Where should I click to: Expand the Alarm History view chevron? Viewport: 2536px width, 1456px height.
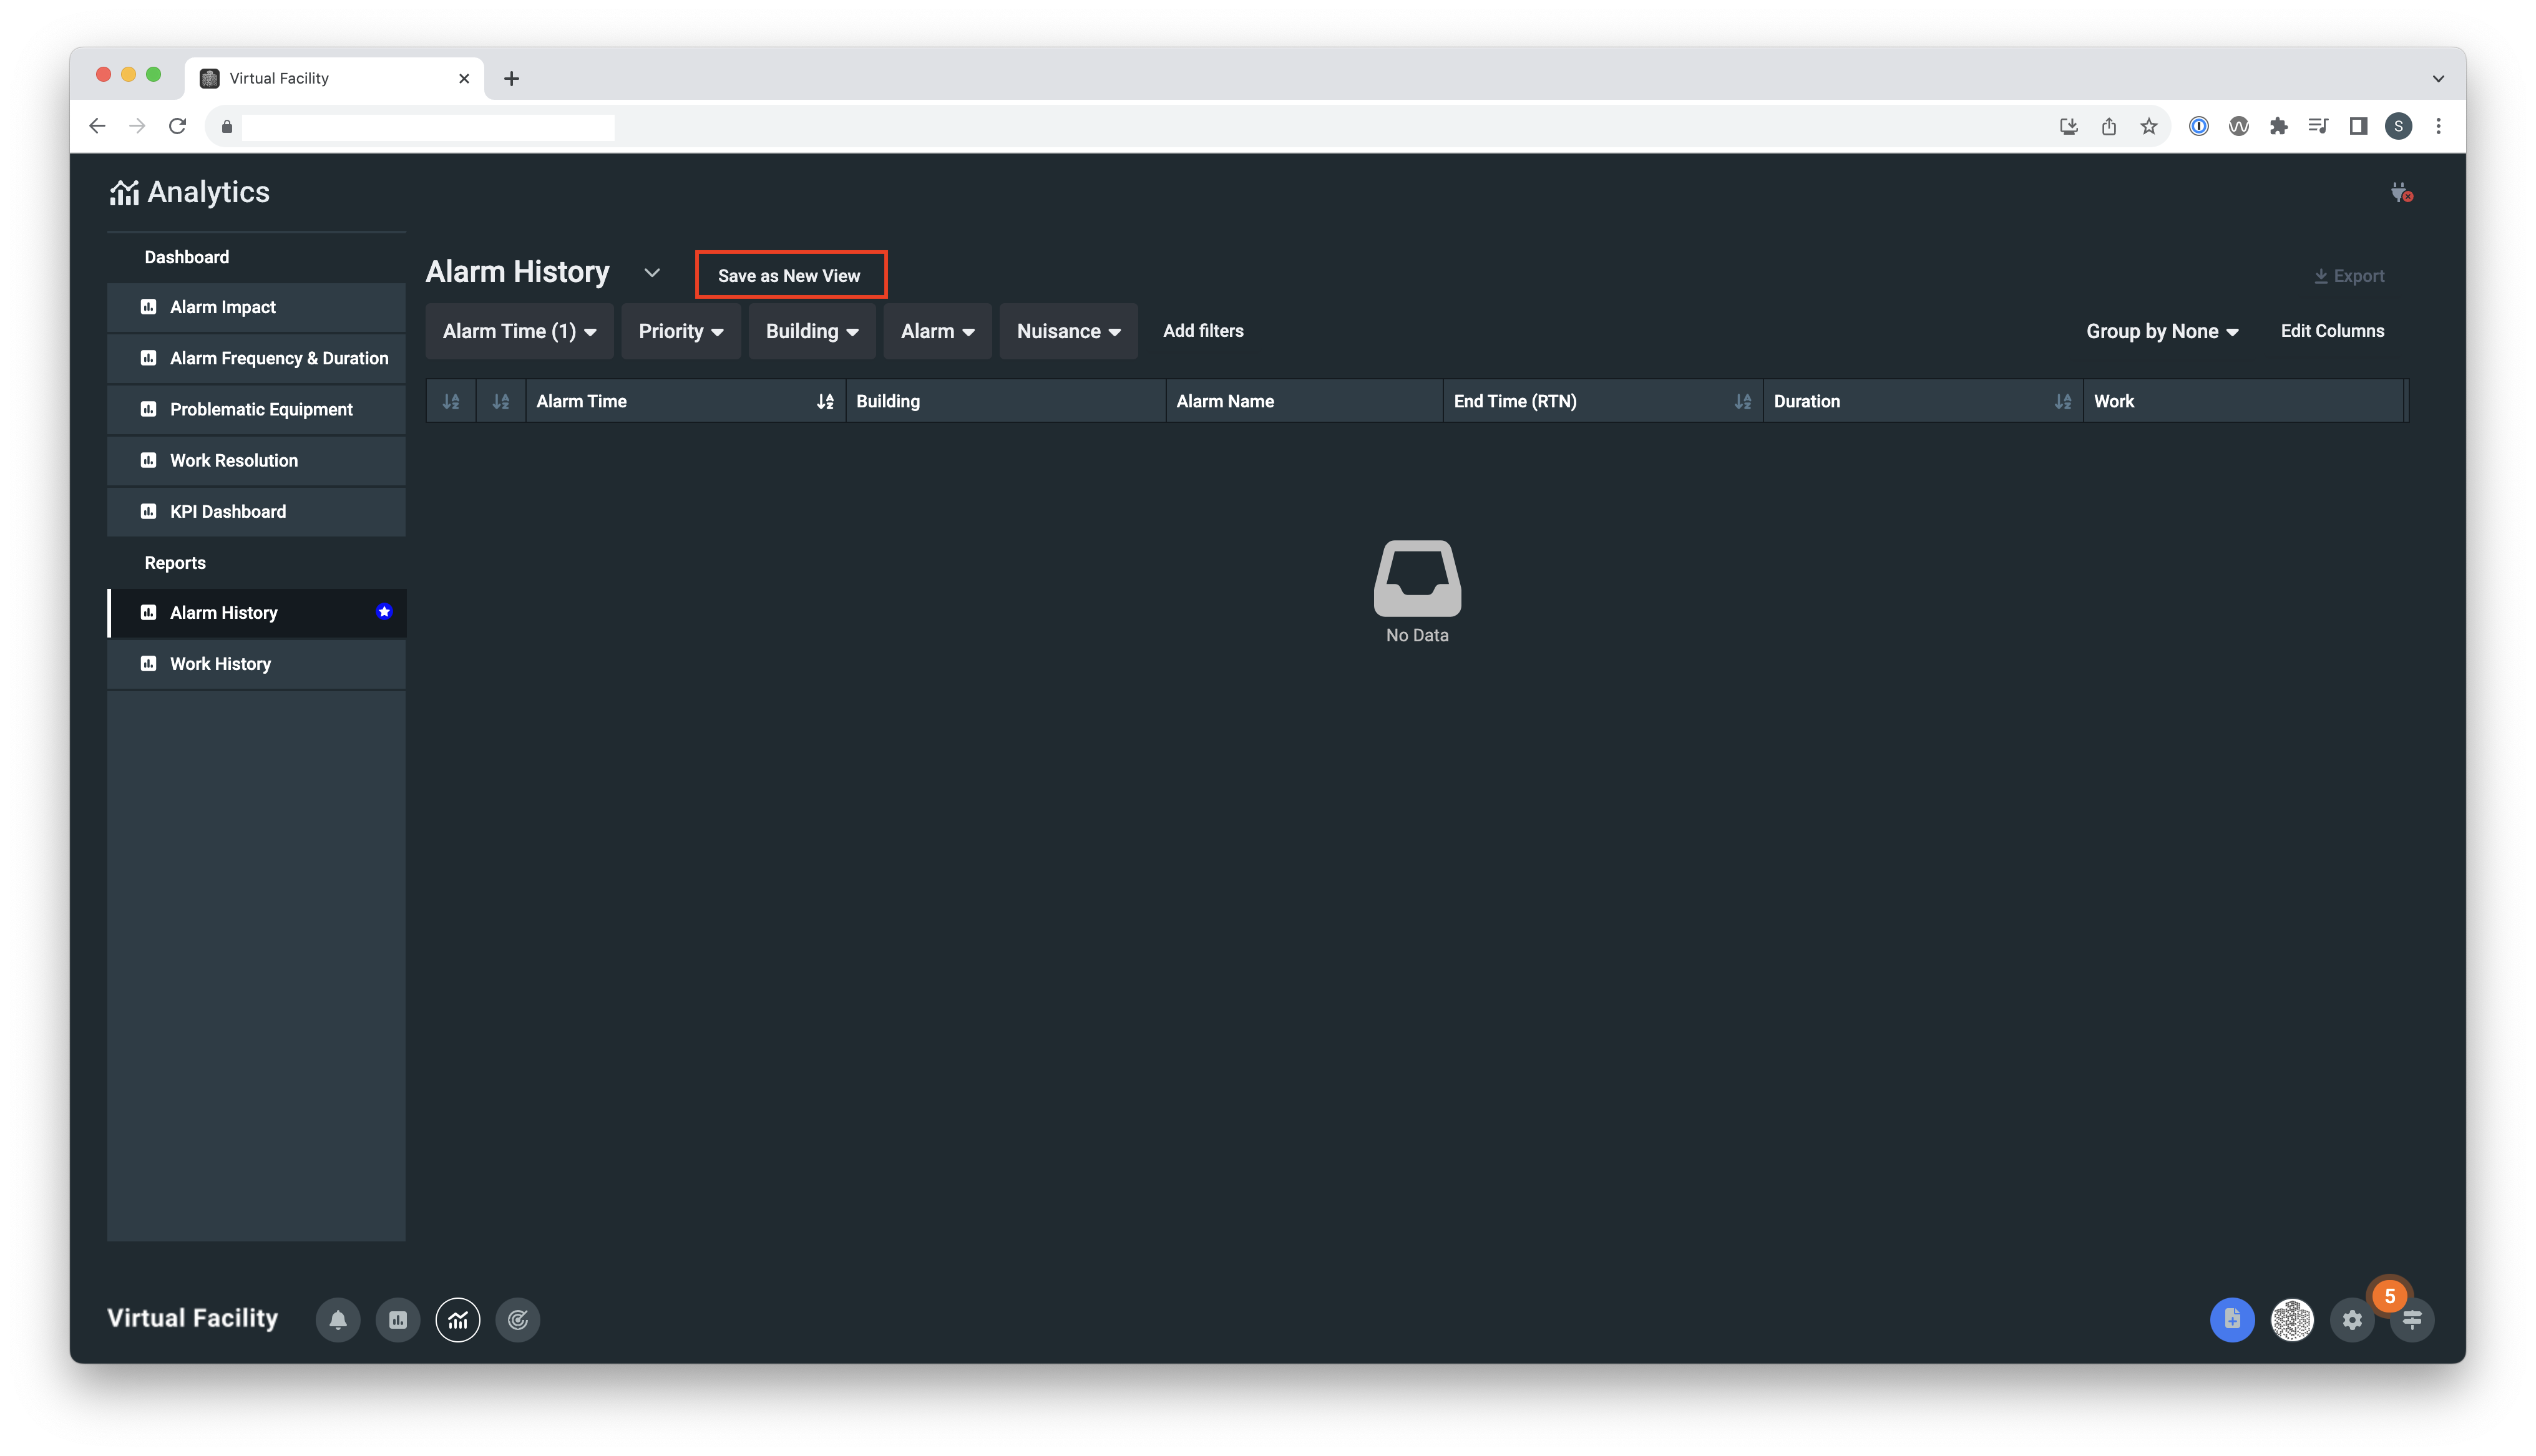tap(652, 272)
